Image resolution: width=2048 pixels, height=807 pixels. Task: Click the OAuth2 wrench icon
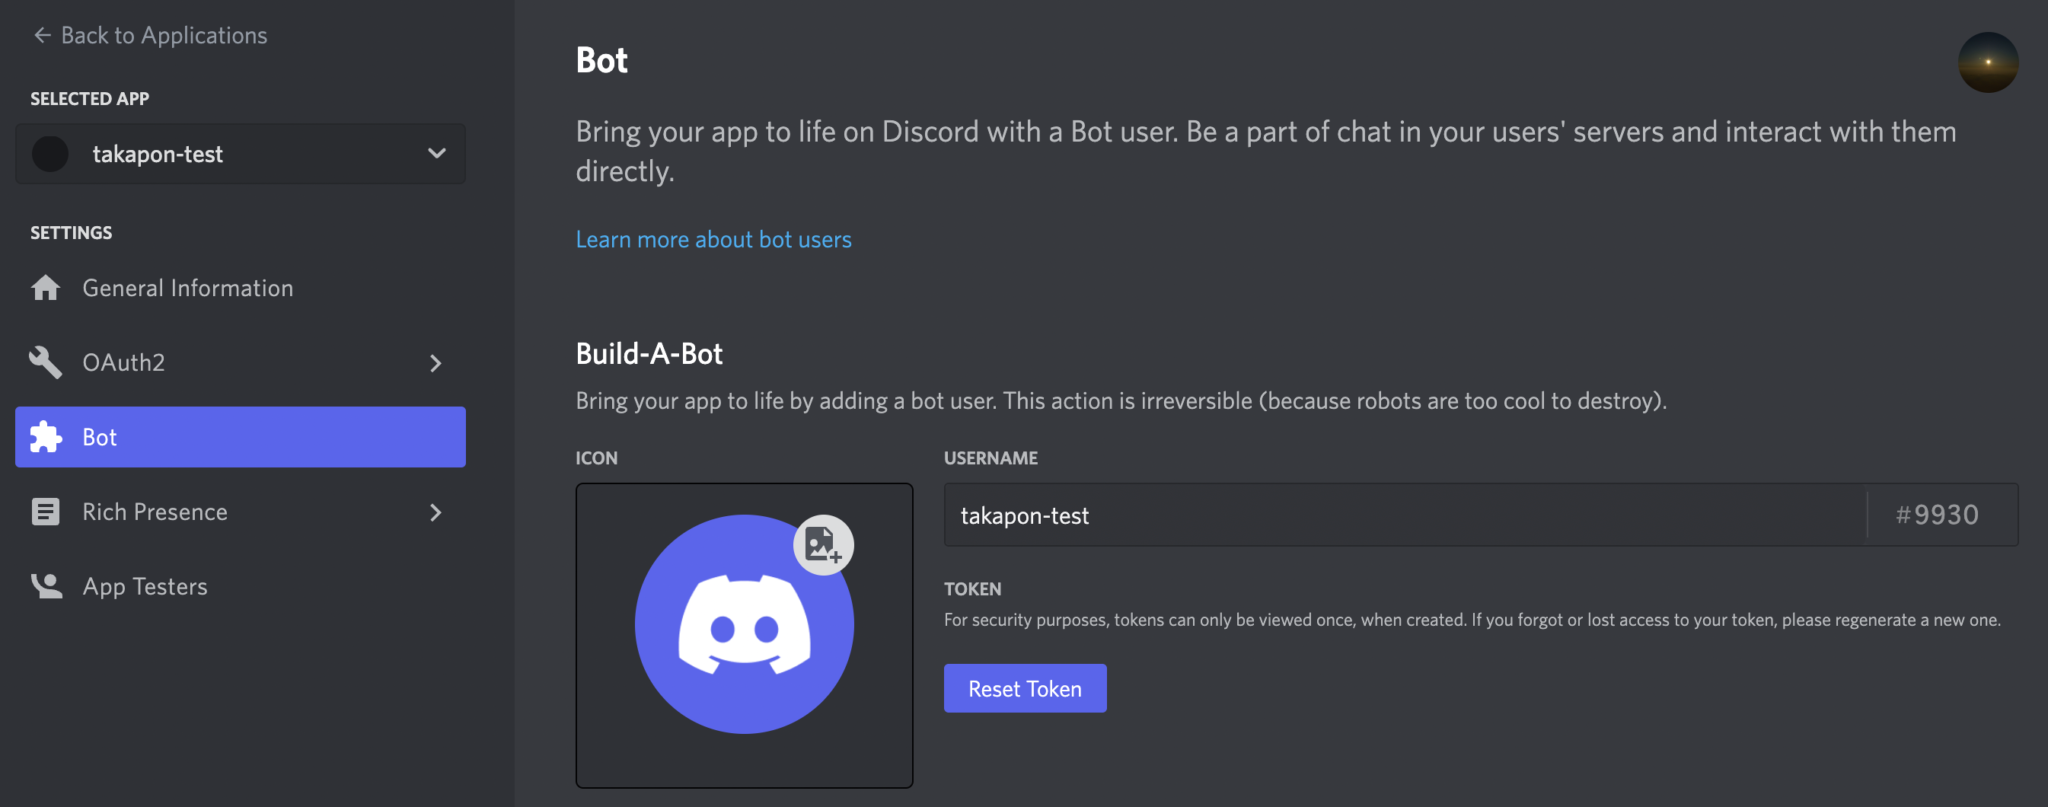click(x=46, y=362)
